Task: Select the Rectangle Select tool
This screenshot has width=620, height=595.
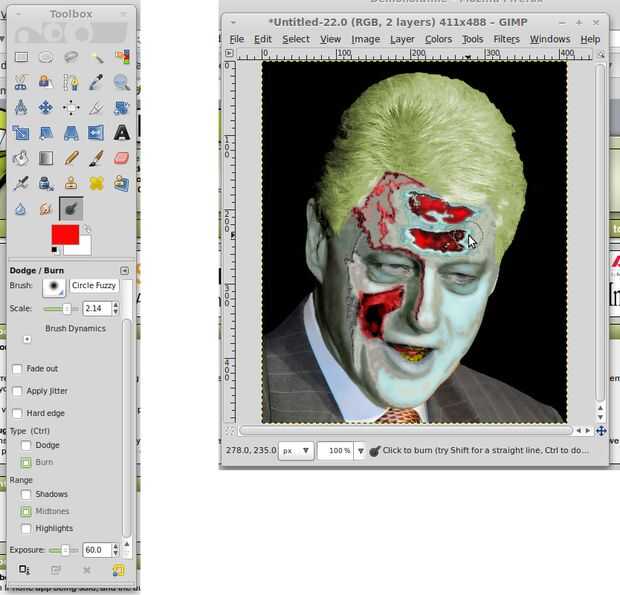Action: [21, 58]
